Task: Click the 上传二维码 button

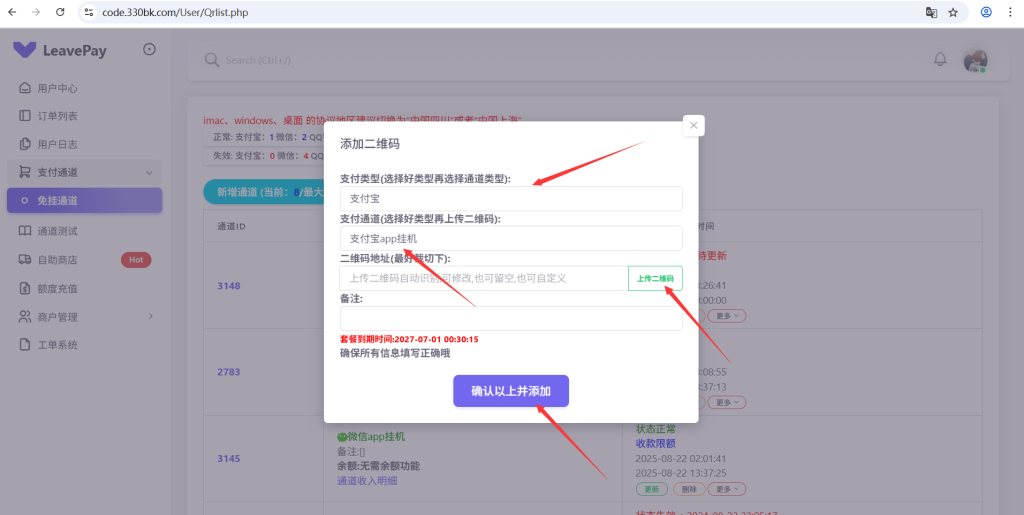Action: click(x=655, y=278)
